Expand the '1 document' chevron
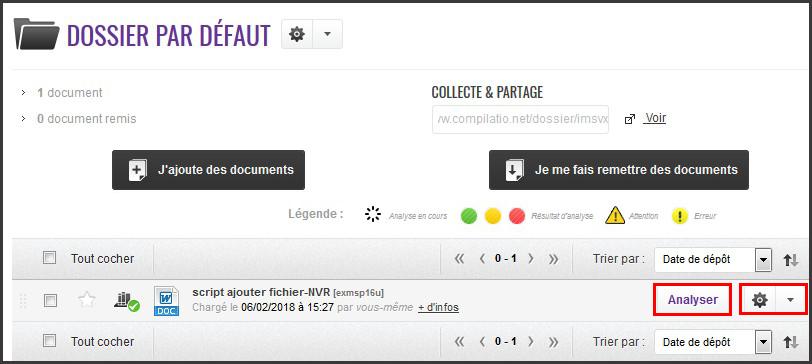812x364 pixels. [x=23, y=93]
